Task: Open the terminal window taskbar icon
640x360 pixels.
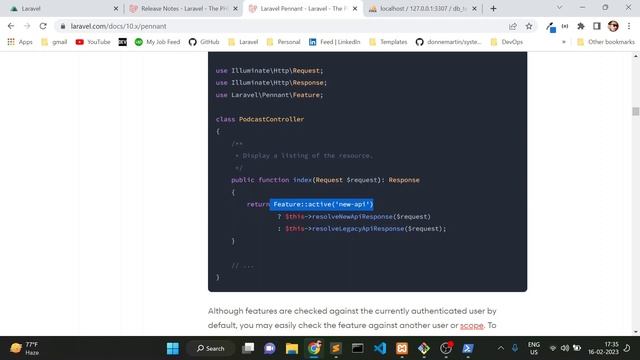Action: coord(358,348)
